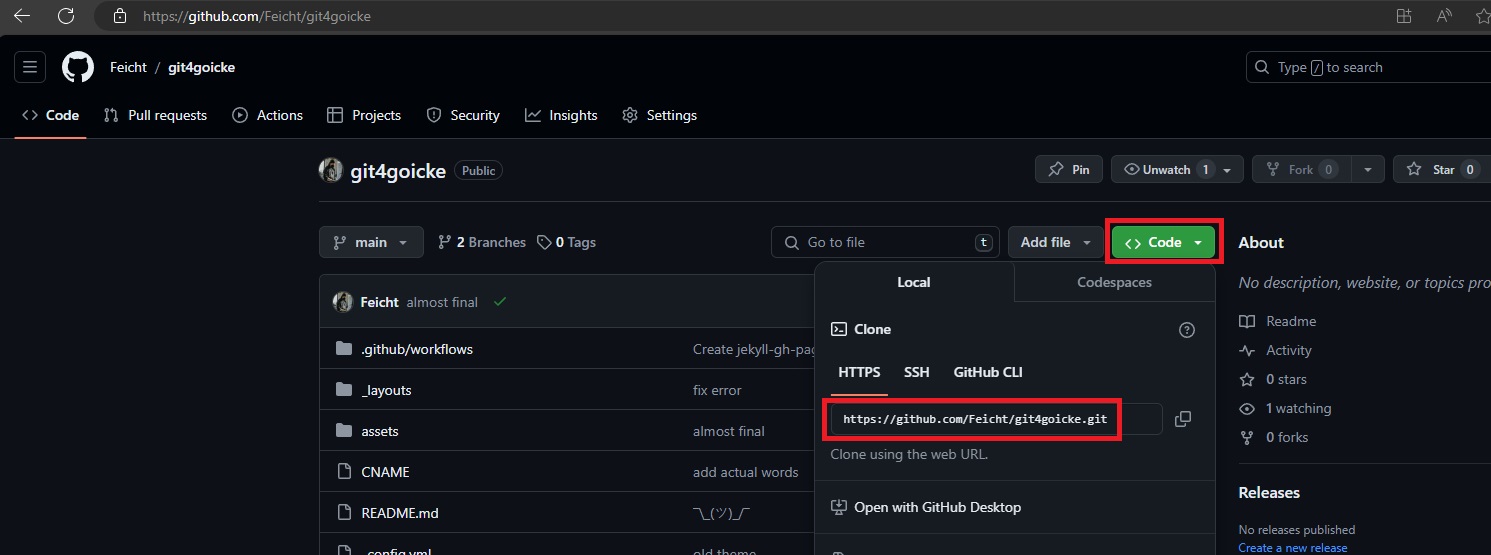This screenshot has width=1491, height=555.
Task: Open the 'almost final' latest commit message
Action: point(442,302)
